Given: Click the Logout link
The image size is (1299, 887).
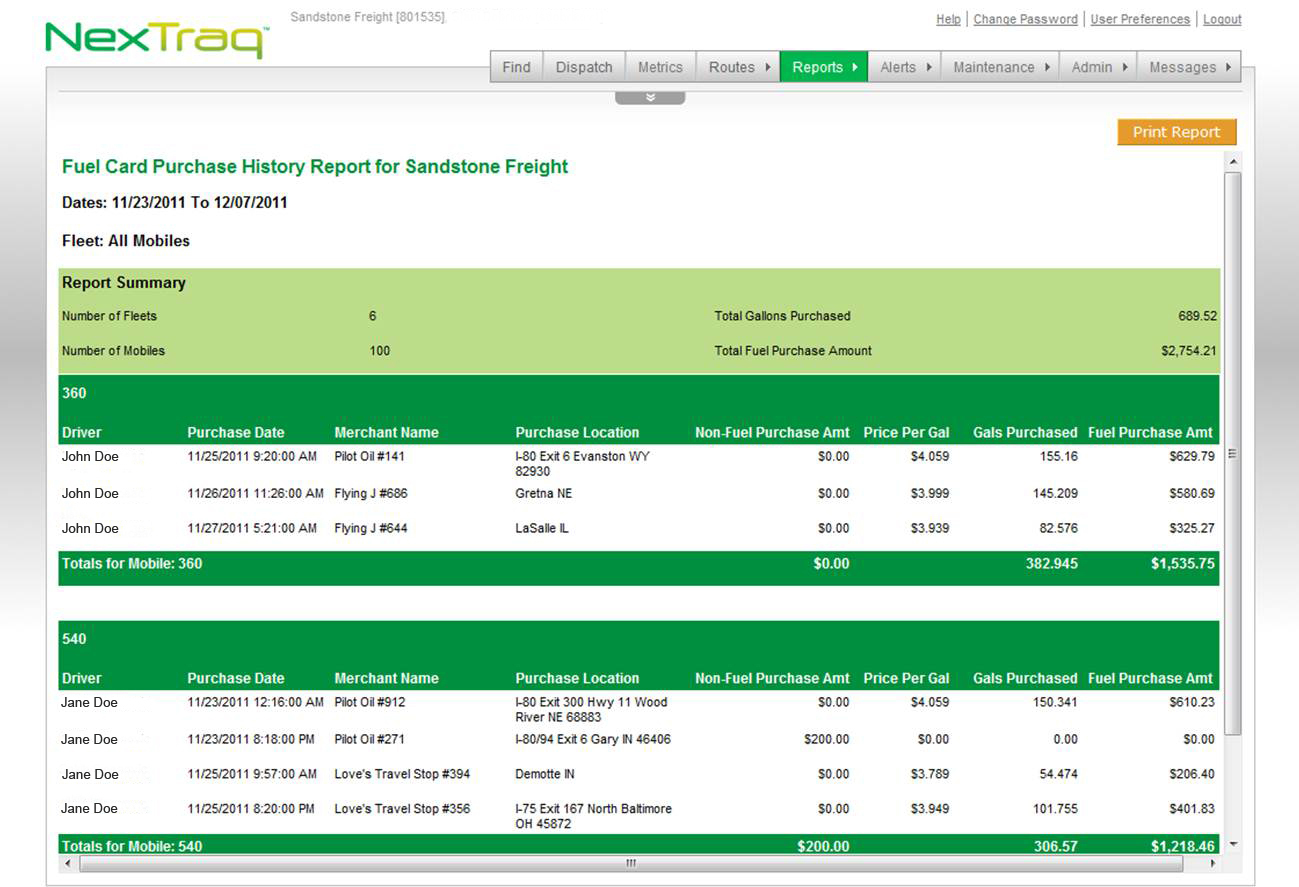Looking at the screenshot, I should pyautogui.click(x=1222, y=19).
